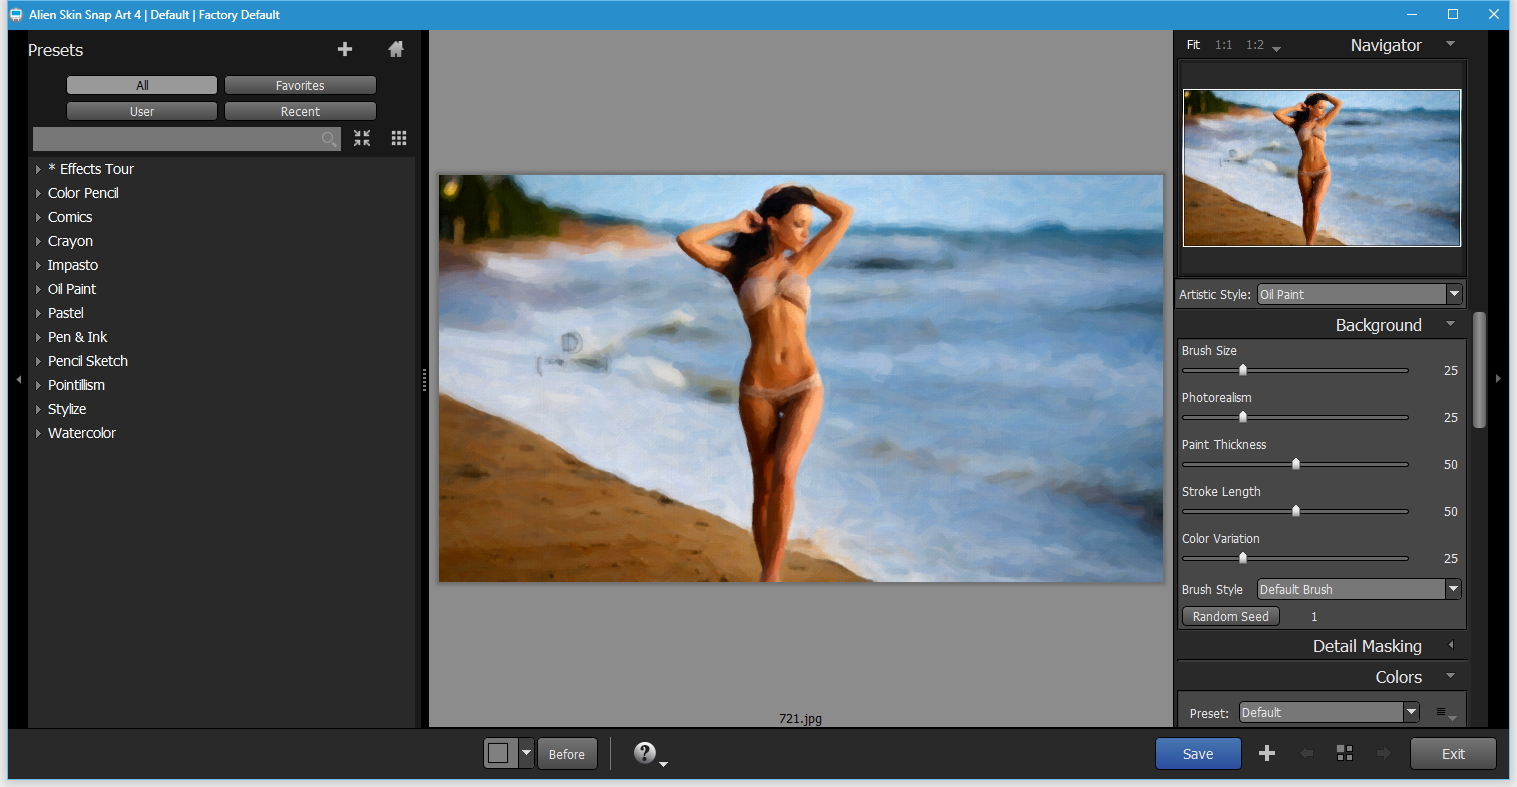Viewport: 1517px width, 787px height.
Task: Go to previous image arrow
Action: point(1306,753)
